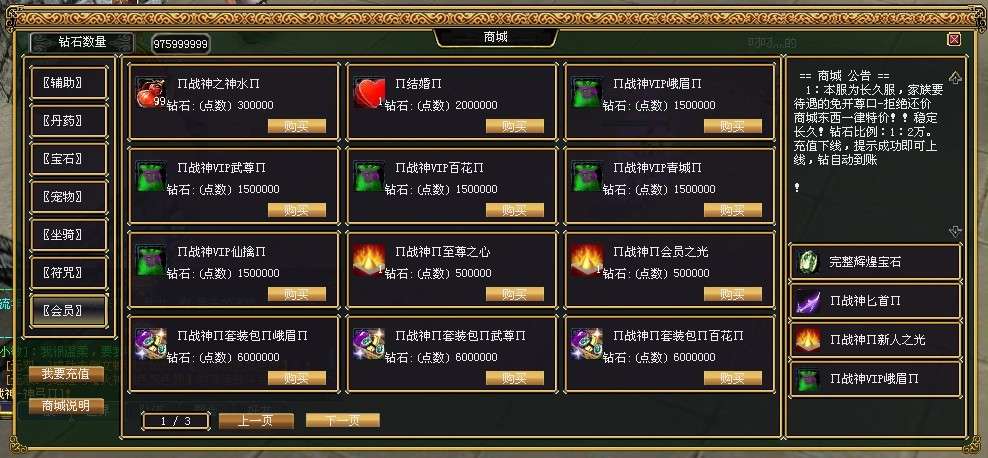Click the 我要充值 recharge button

tap(66, 374)
